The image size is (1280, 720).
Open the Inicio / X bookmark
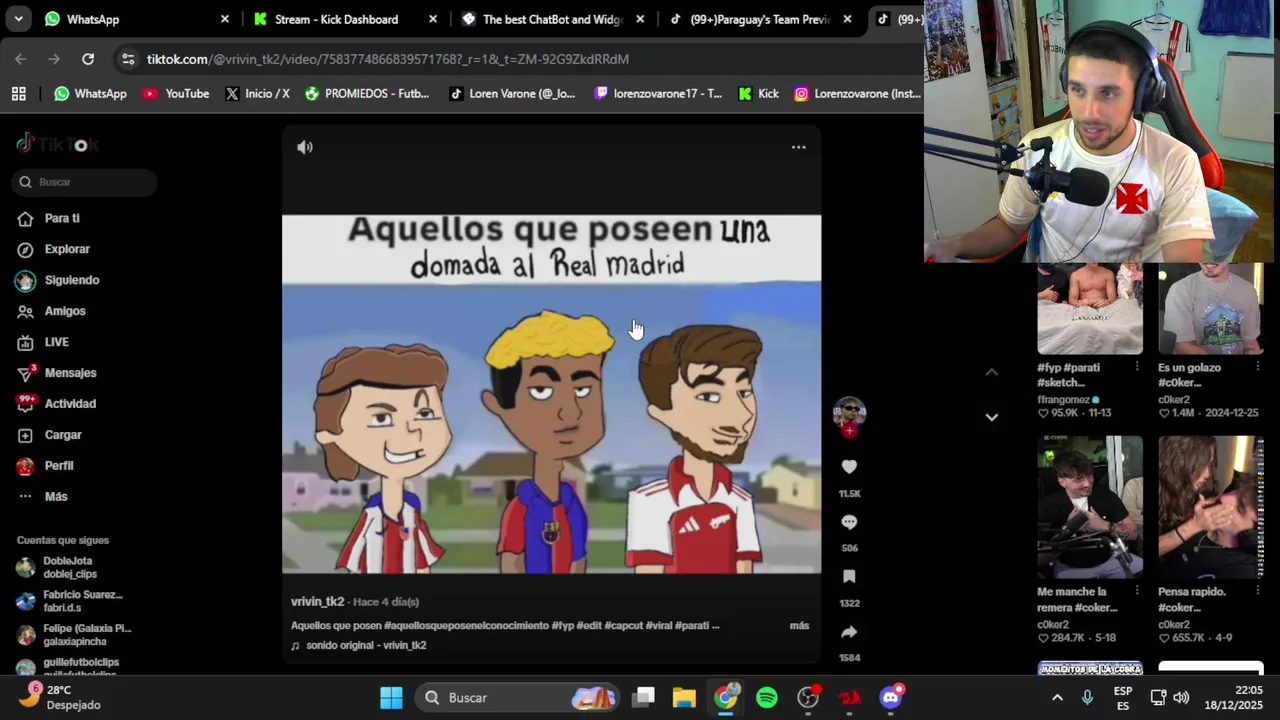click(x=258, y=94)
